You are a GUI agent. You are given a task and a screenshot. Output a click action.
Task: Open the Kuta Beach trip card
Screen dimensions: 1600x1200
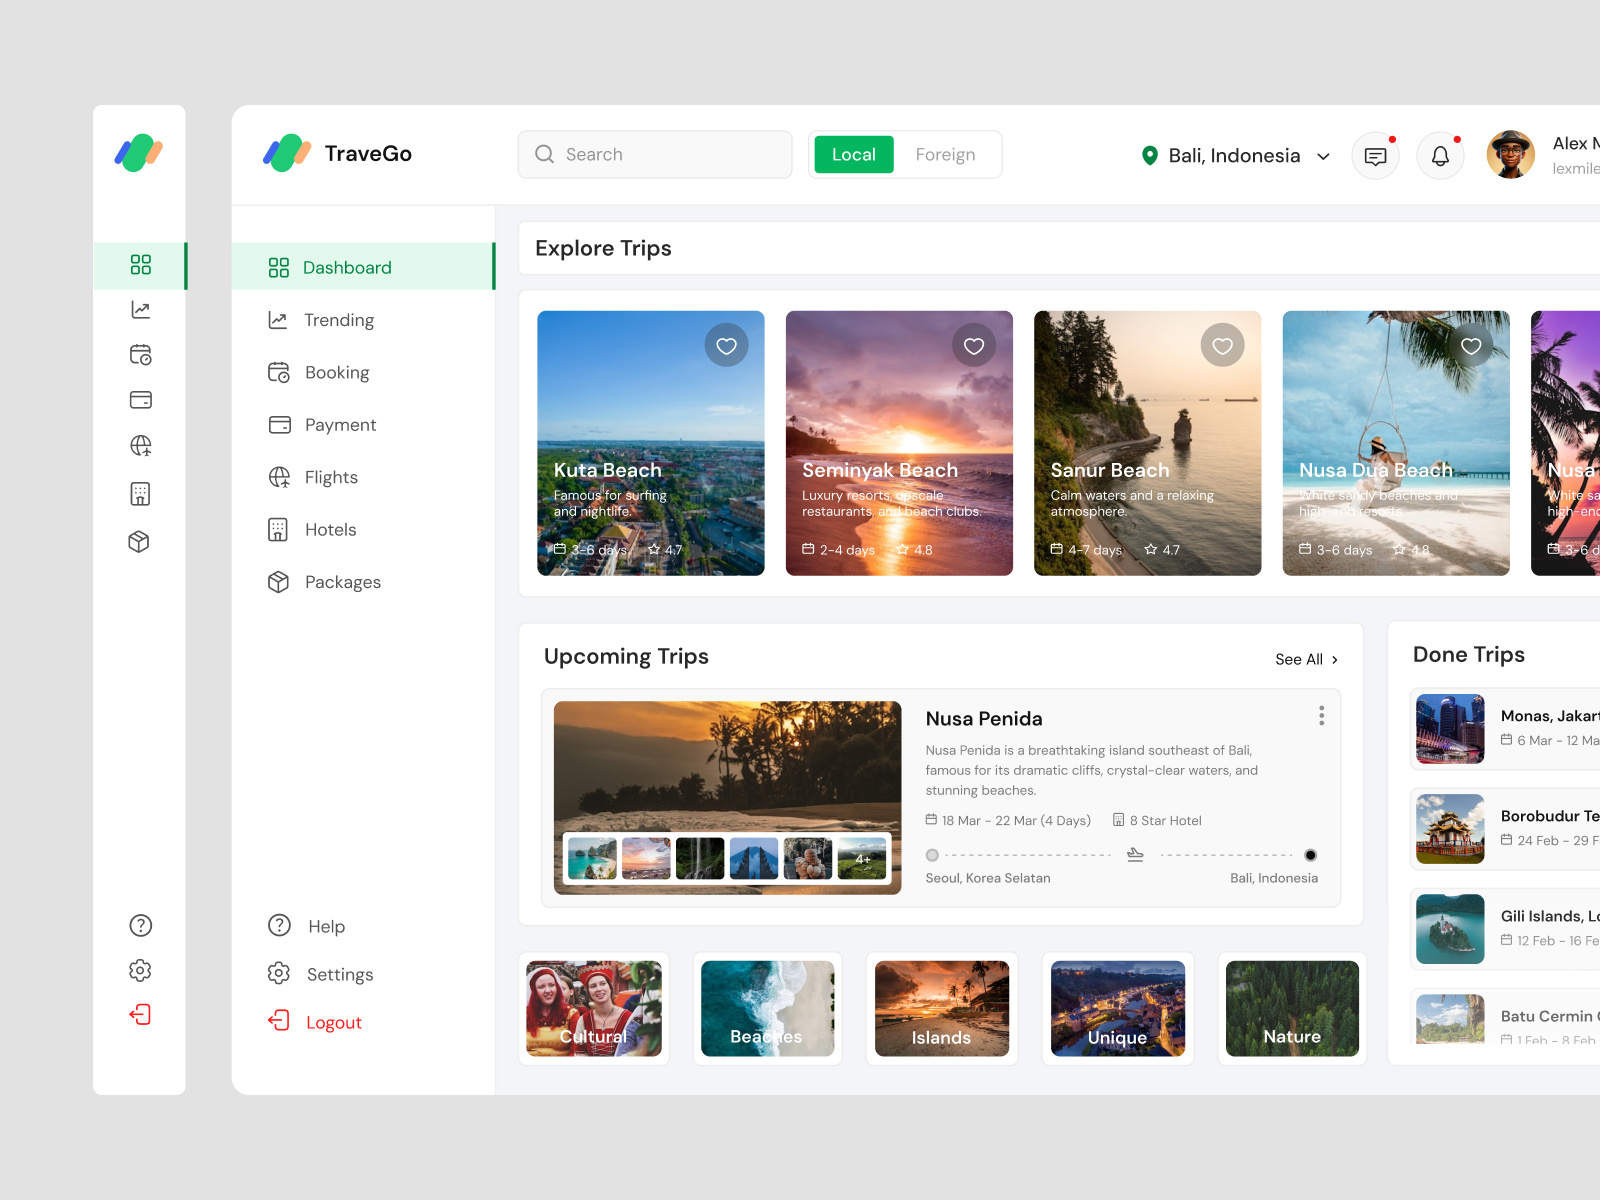click(x=651, y=443)
